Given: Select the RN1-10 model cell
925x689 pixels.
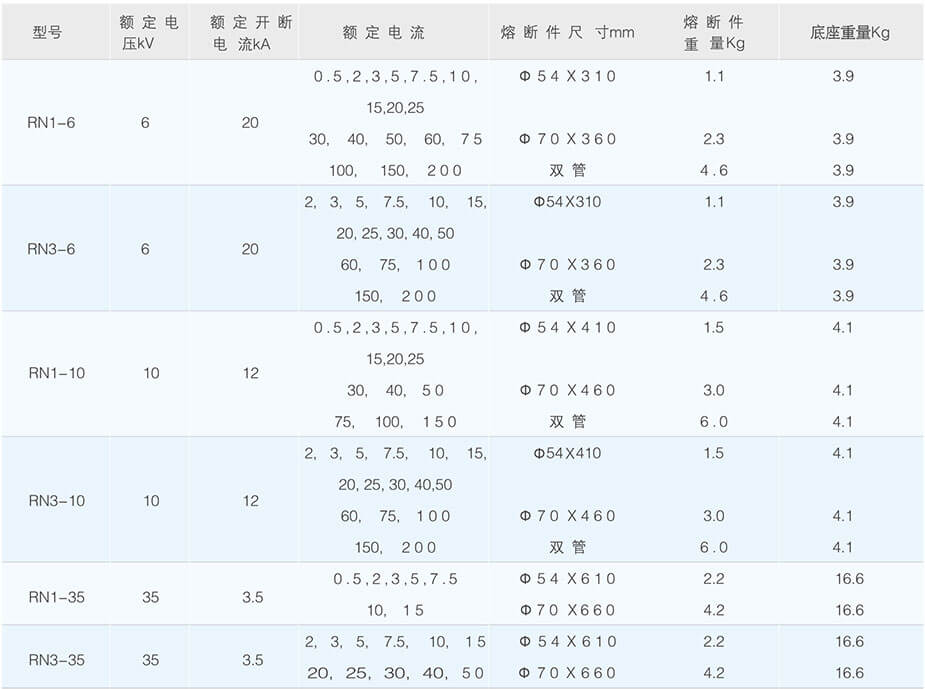Looking at the screenshot, I should (57, 373).
